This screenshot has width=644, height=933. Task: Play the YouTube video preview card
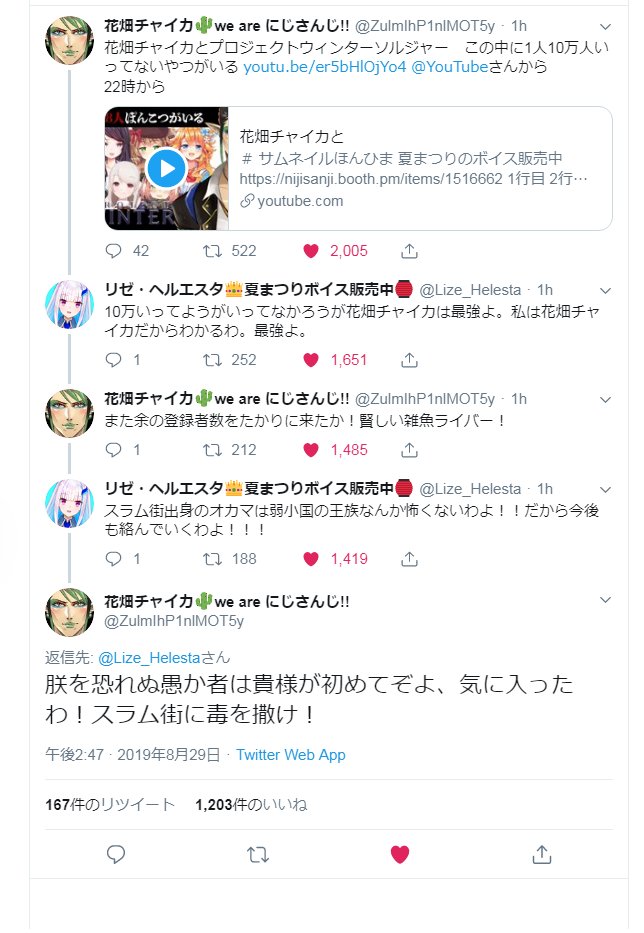[166, 169]
